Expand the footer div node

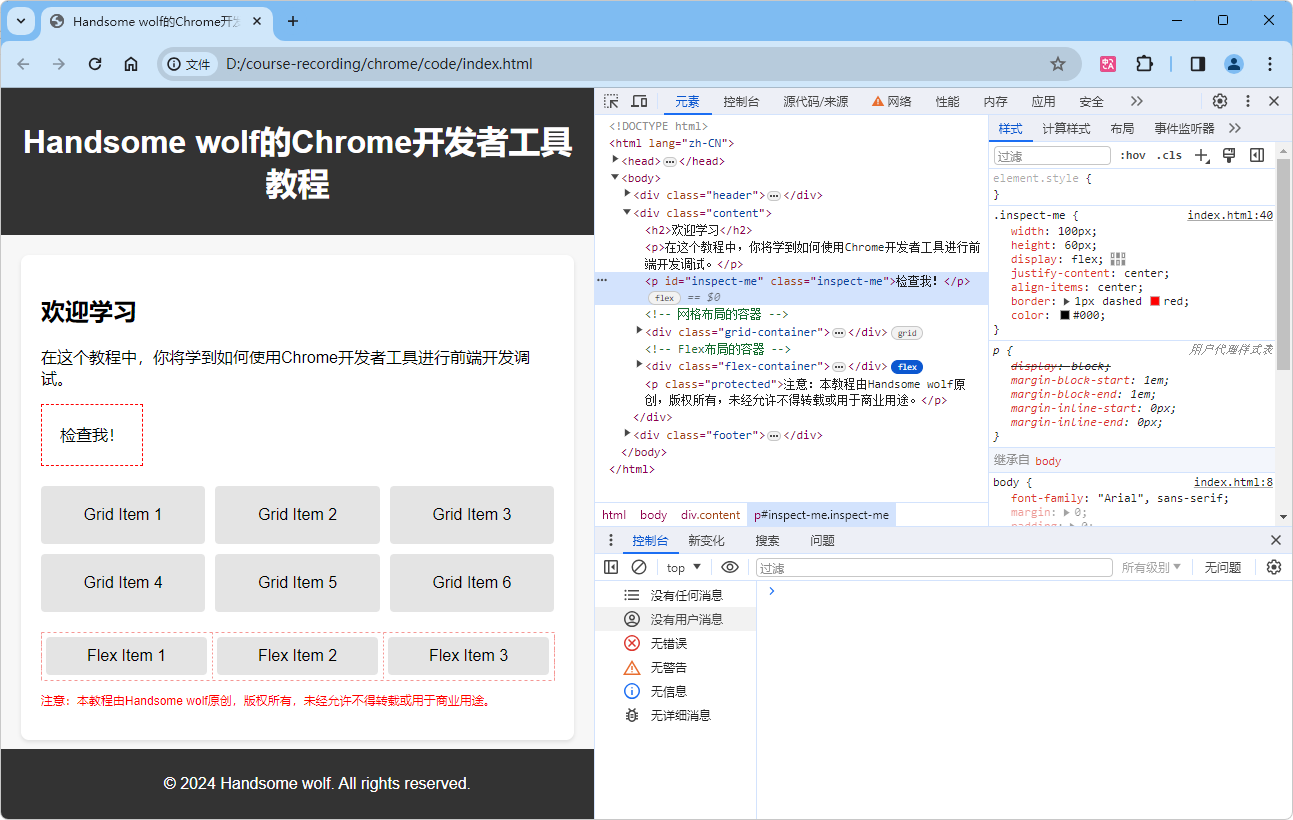628,434
